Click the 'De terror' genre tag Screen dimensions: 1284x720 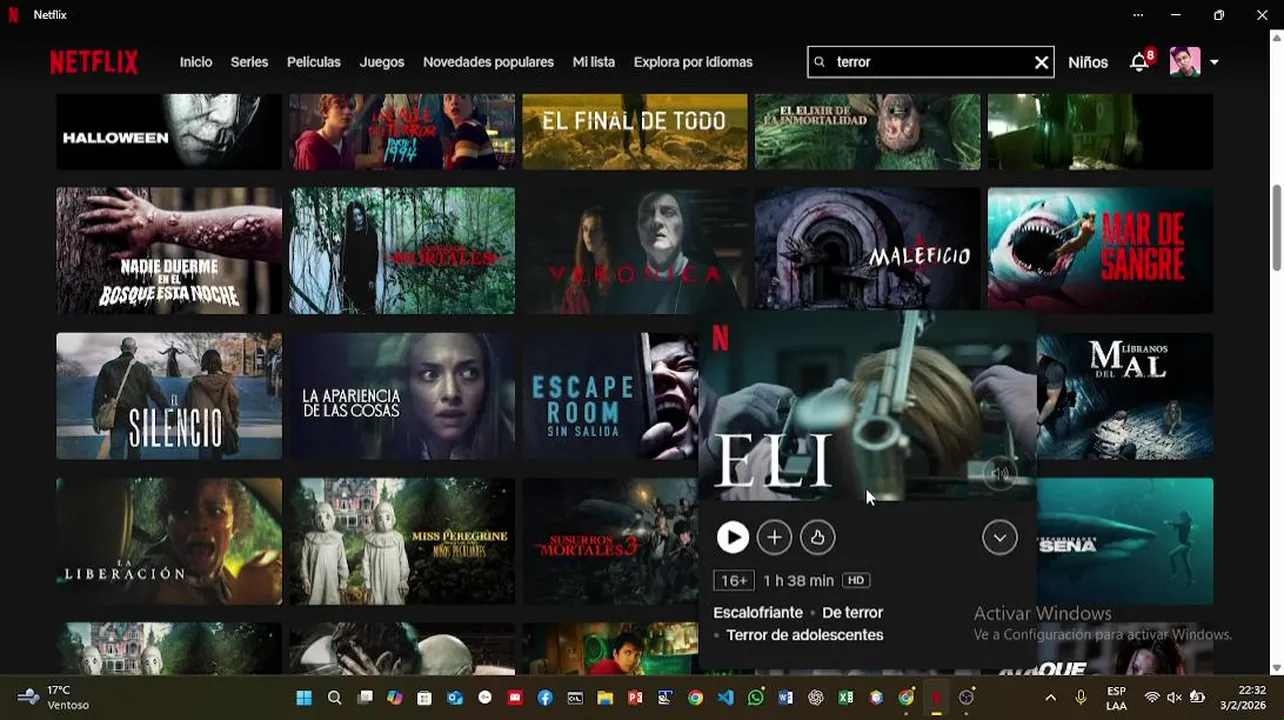coord(852,613)
